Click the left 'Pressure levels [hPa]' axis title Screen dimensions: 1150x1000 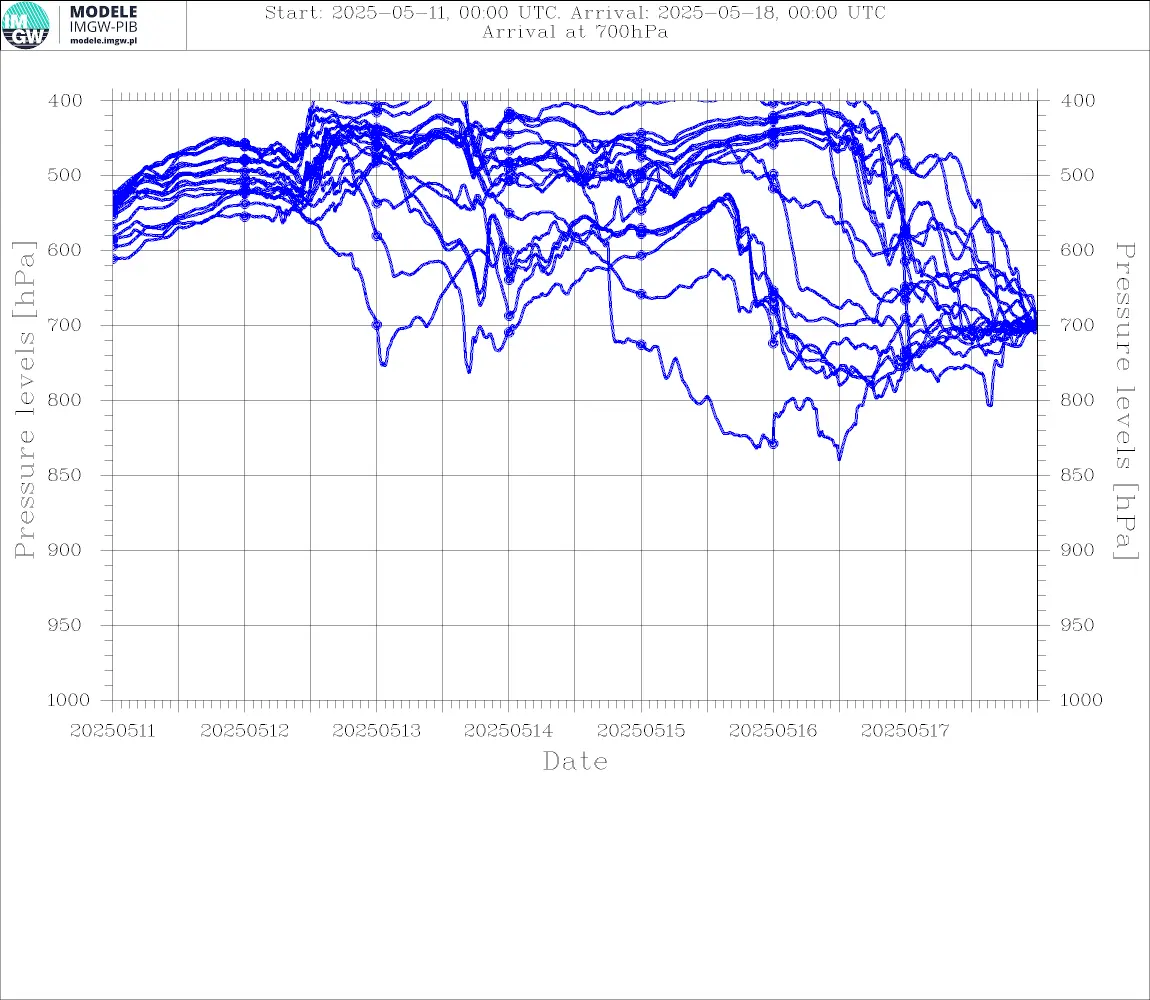[24, 400]
